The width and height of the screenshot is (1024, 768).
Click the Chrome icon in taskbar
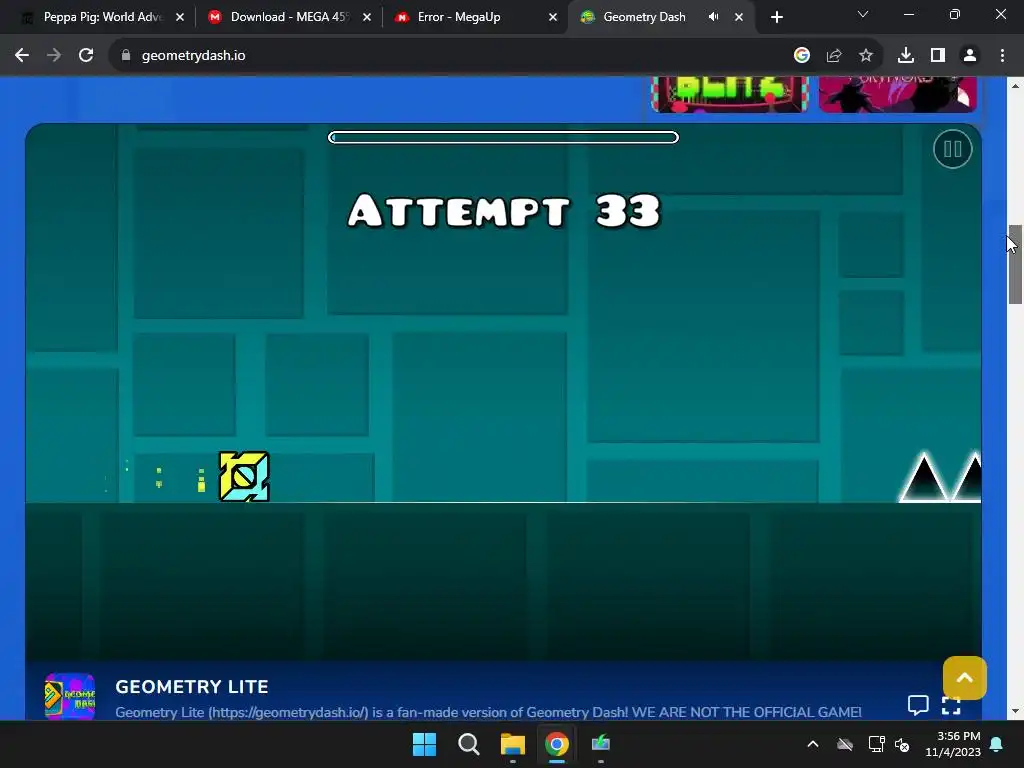pos(557,744)
